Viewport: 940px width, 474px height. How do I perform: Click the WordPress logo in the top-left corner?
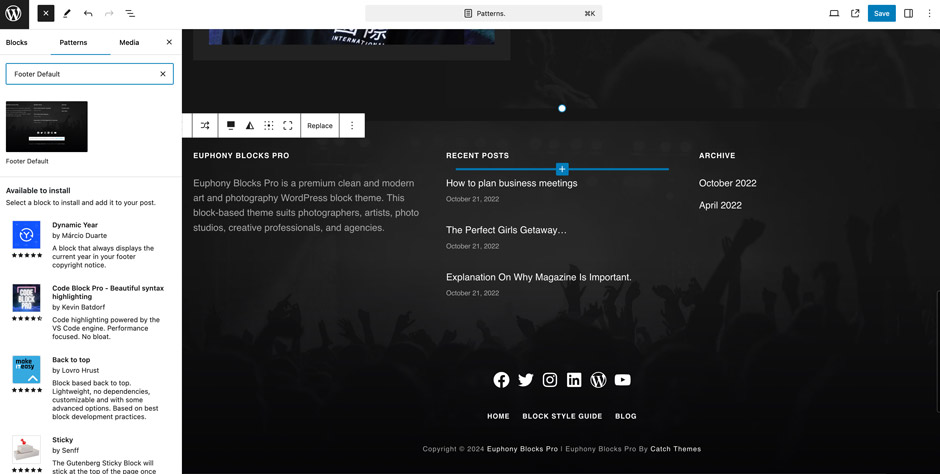tap(14, 14)
